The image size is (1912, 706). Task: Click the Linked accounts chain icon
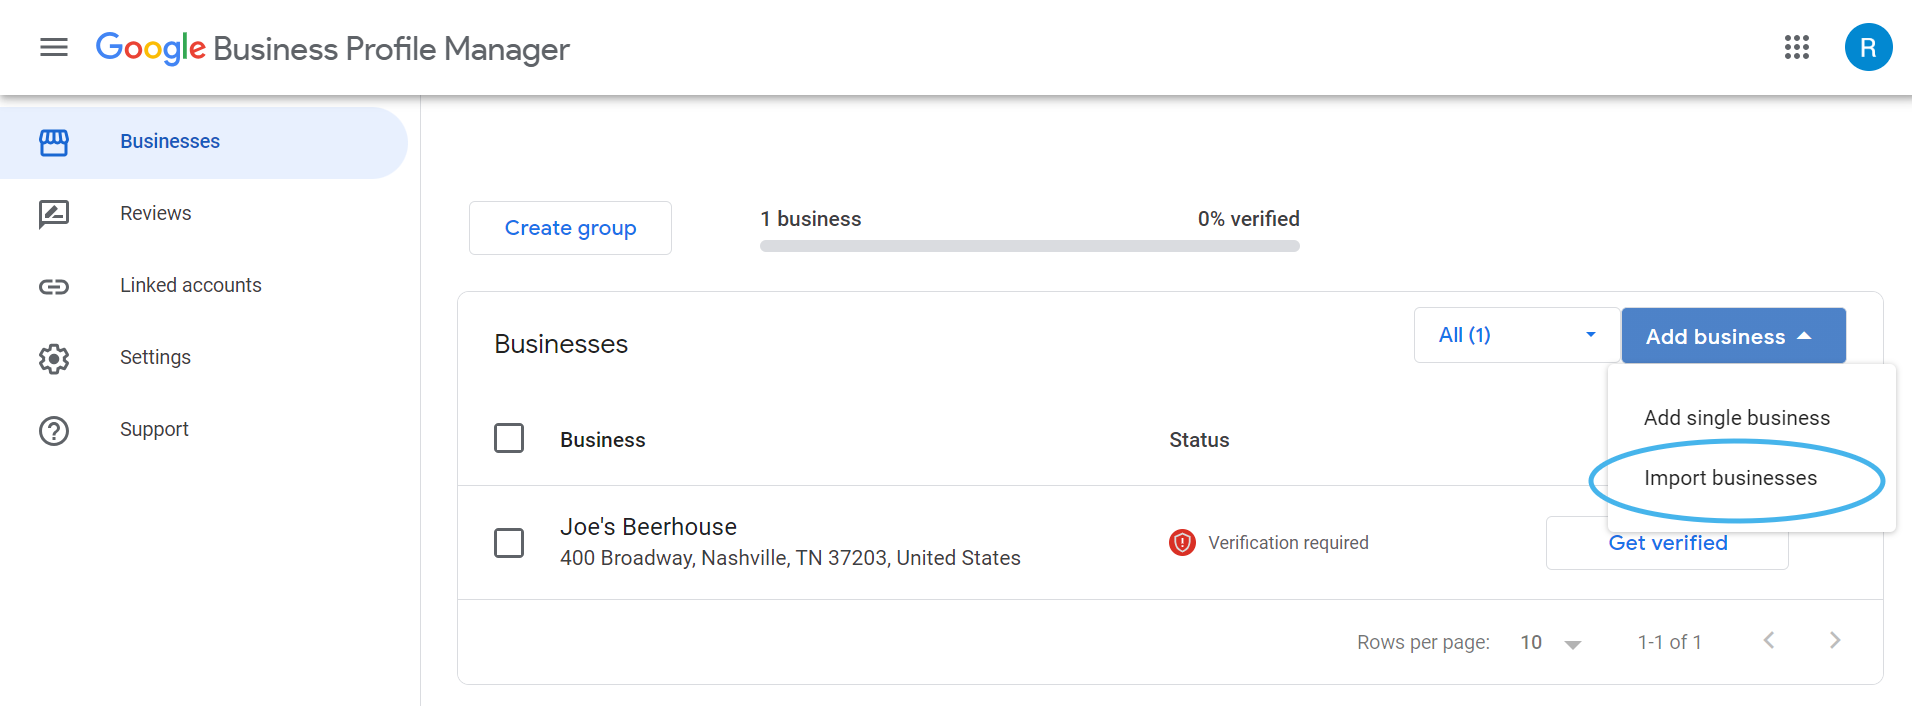pyautogui.click(x=54, y=287)
